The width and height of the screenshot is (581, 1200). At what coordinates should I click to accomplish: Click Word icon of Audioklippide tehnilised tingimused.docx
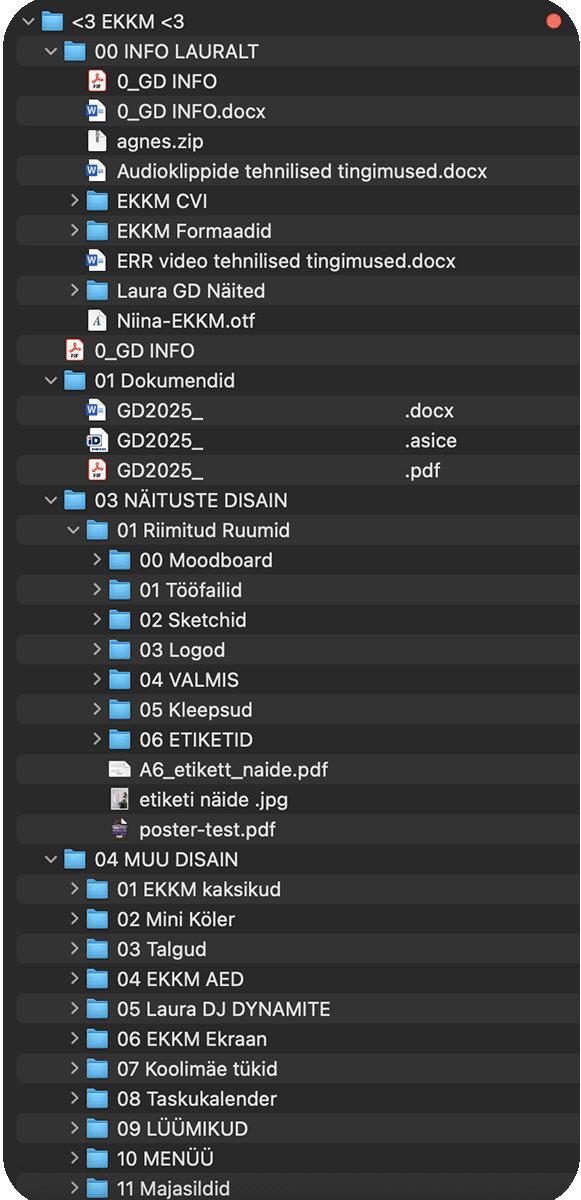[x=97, y=171]
